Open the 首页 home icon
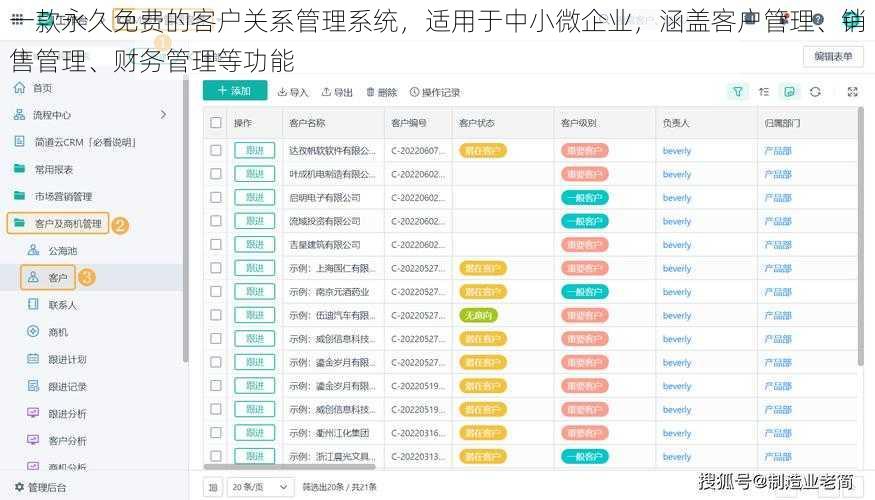The image size is (875, 500). click(20, 88)
